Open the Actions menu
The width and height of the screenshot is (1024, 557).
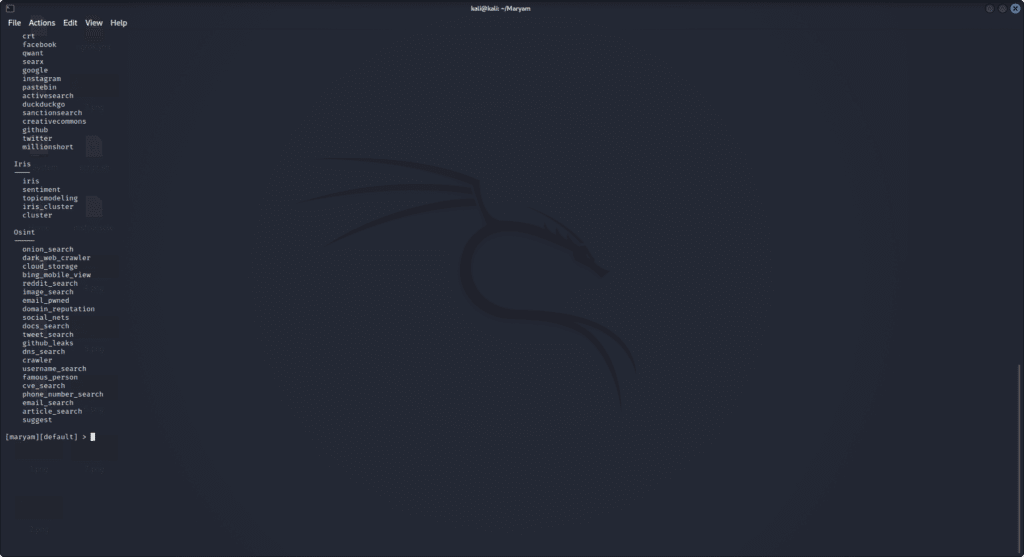[42, 22]
